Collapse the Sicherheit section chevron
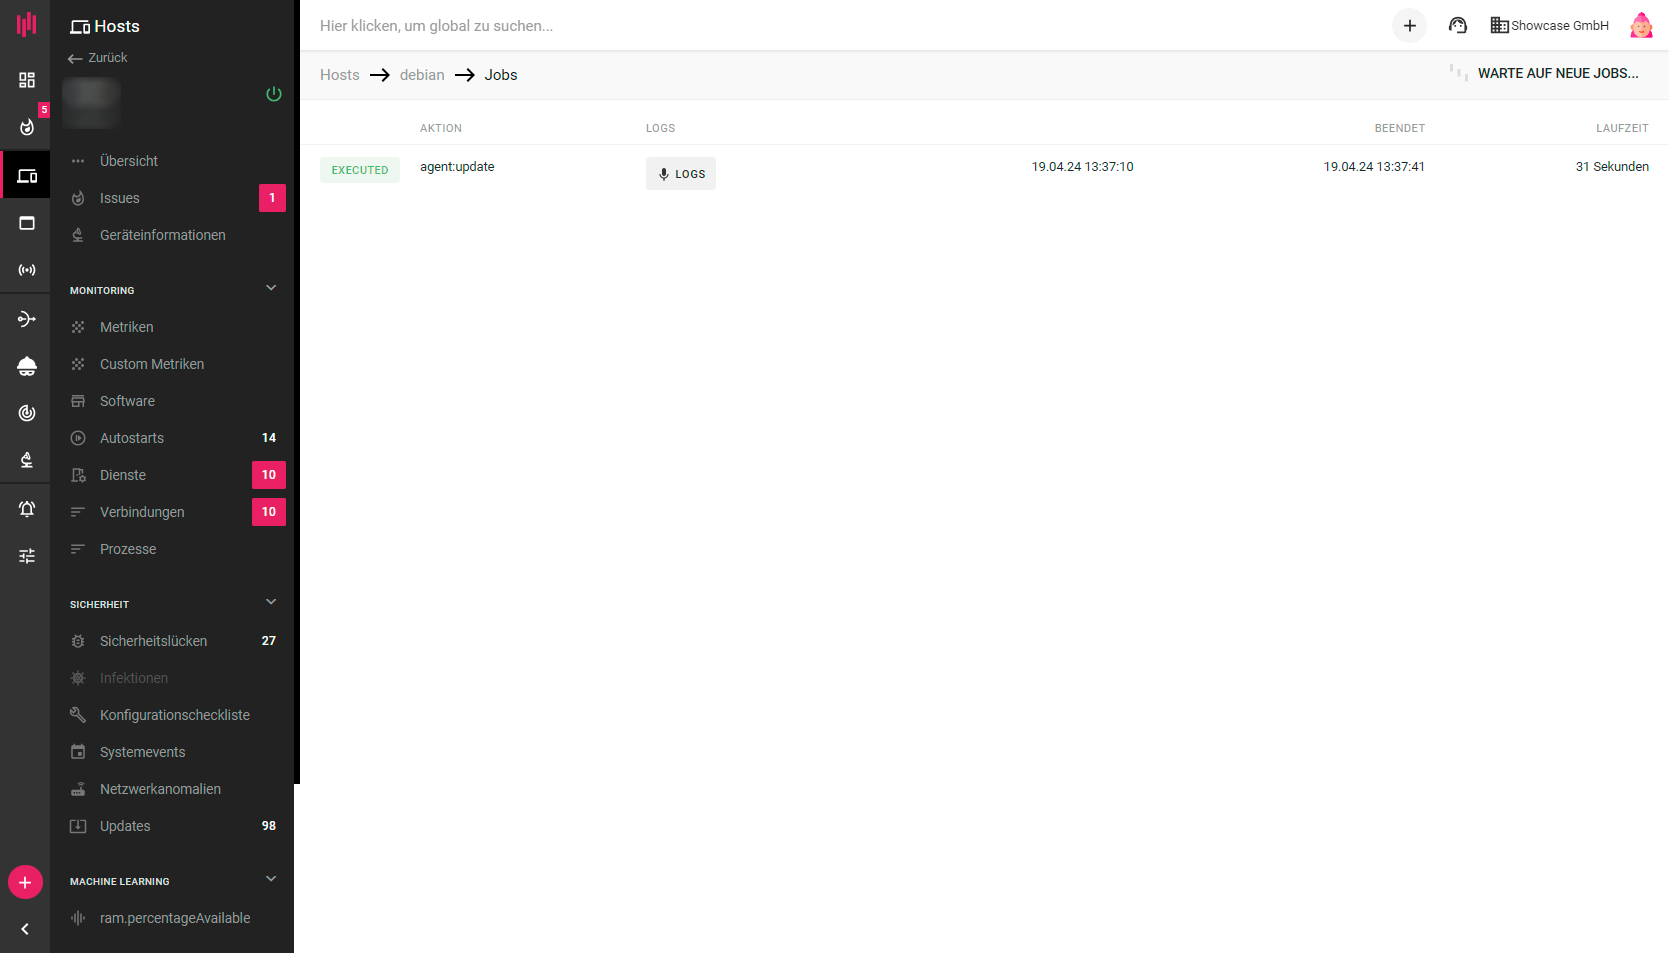Viewport: 1669px width, 953px height. click(271, 602)
